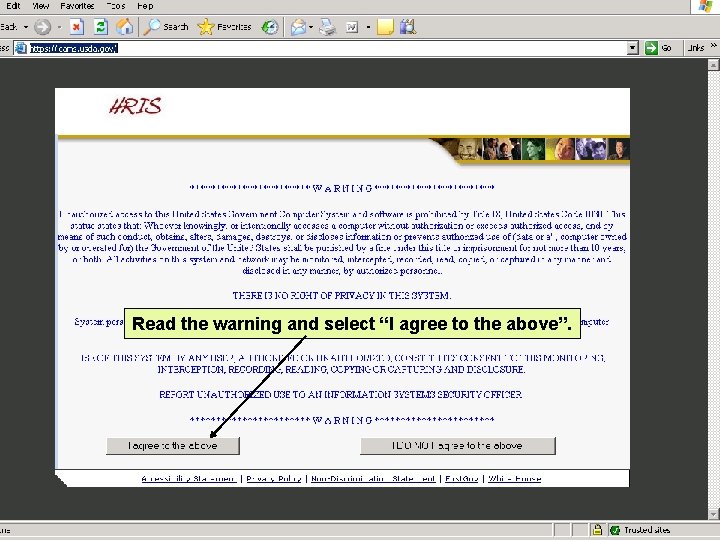Open the Non-Discrimination Statement link
The image size is (720, 540).
coord(373,478)
